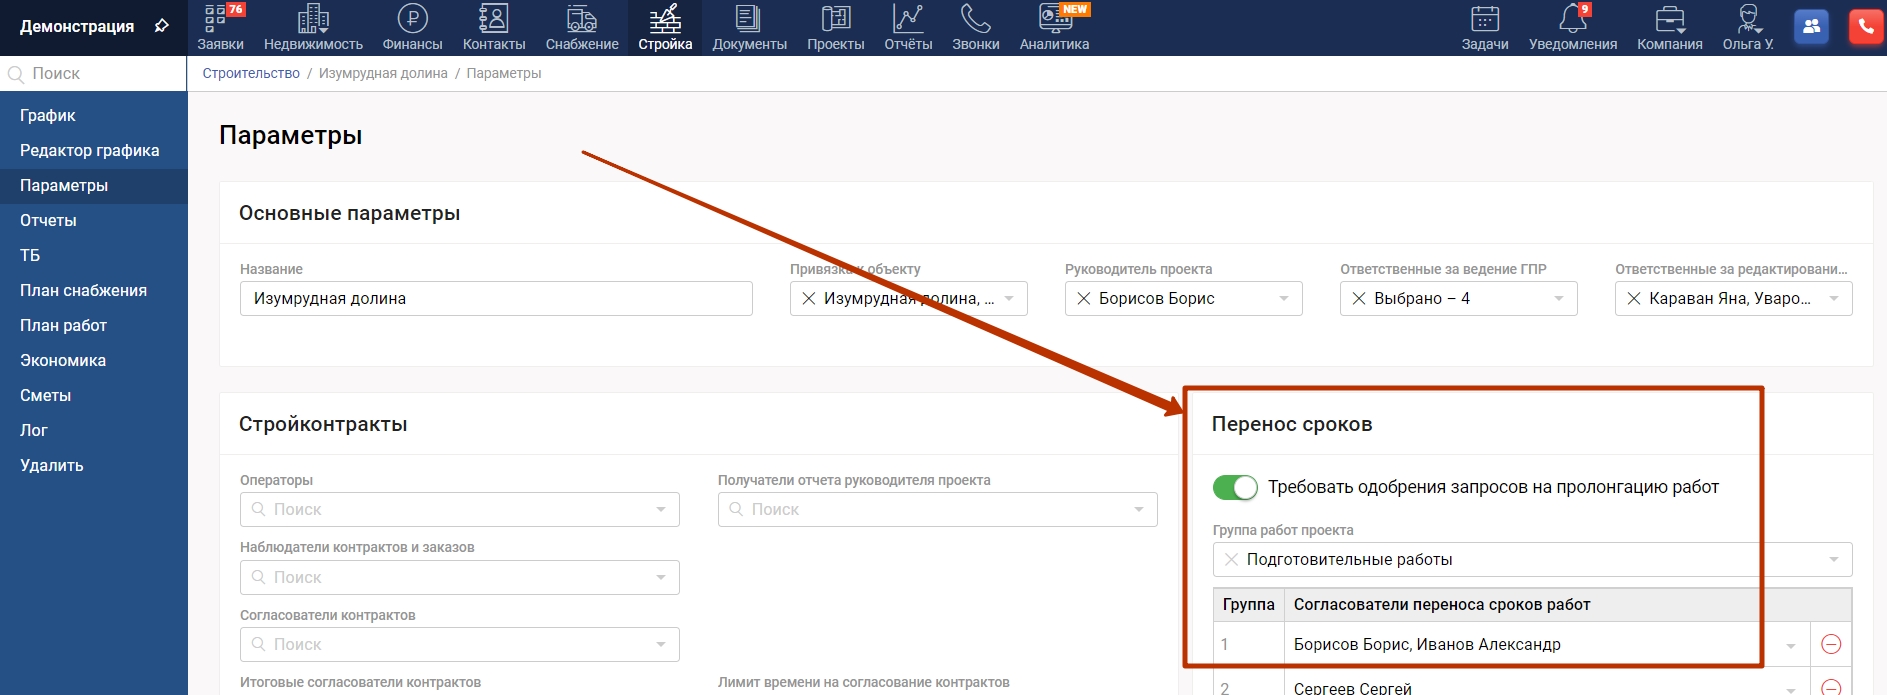Click Удалить in the sidebar
The height and width of the screenshot is (695, 1887).
52,465
